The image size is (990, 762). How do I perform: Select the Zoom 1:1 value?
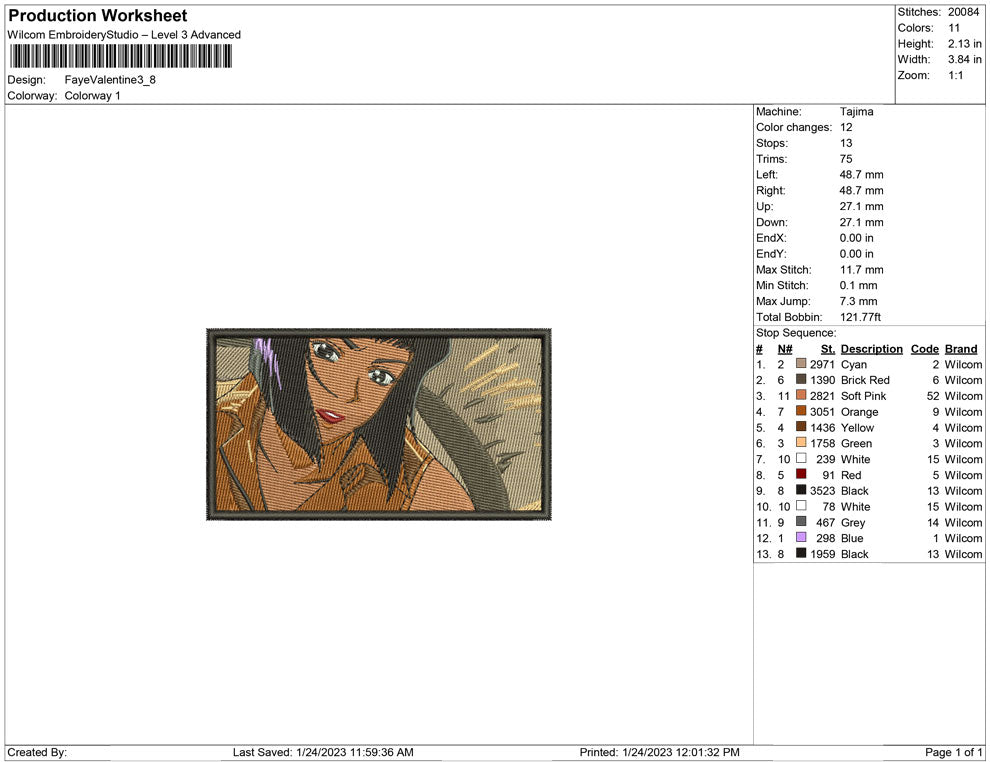coord(955,75)
